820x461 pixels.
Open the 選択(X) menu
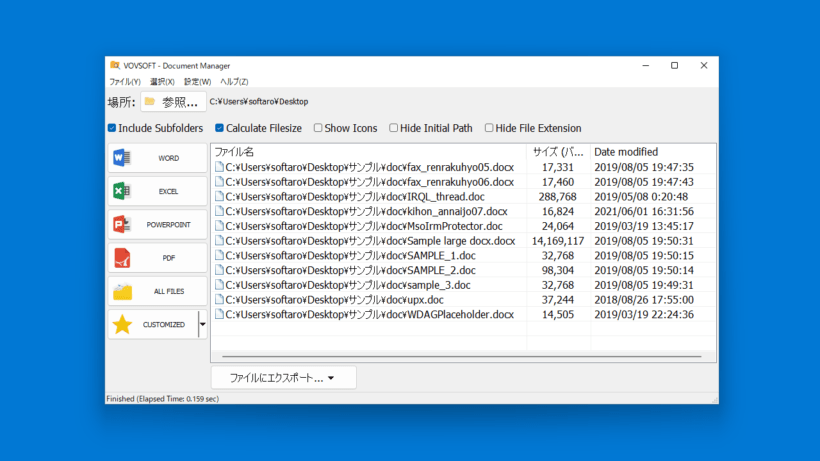[x=162, y=82]
